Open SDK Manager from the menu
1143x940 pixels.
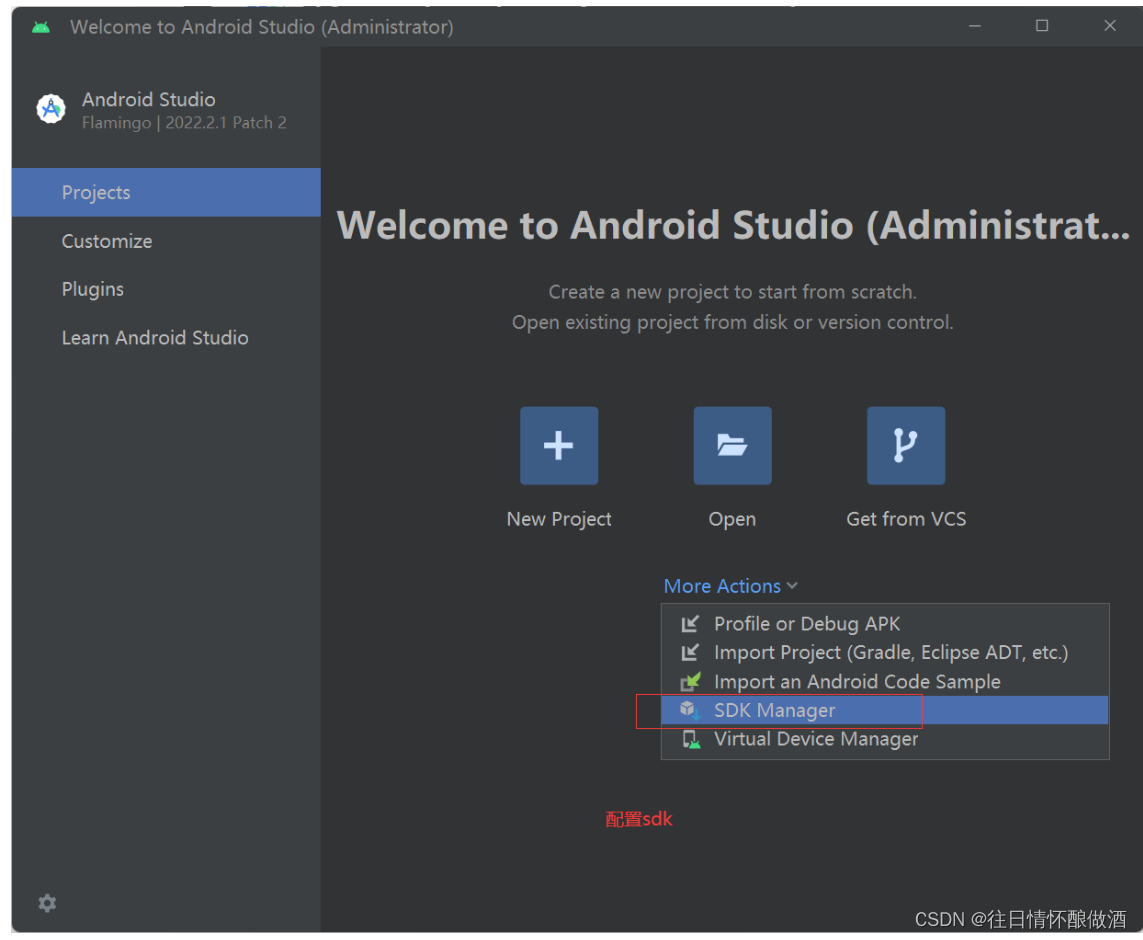[x=884, y=710]
